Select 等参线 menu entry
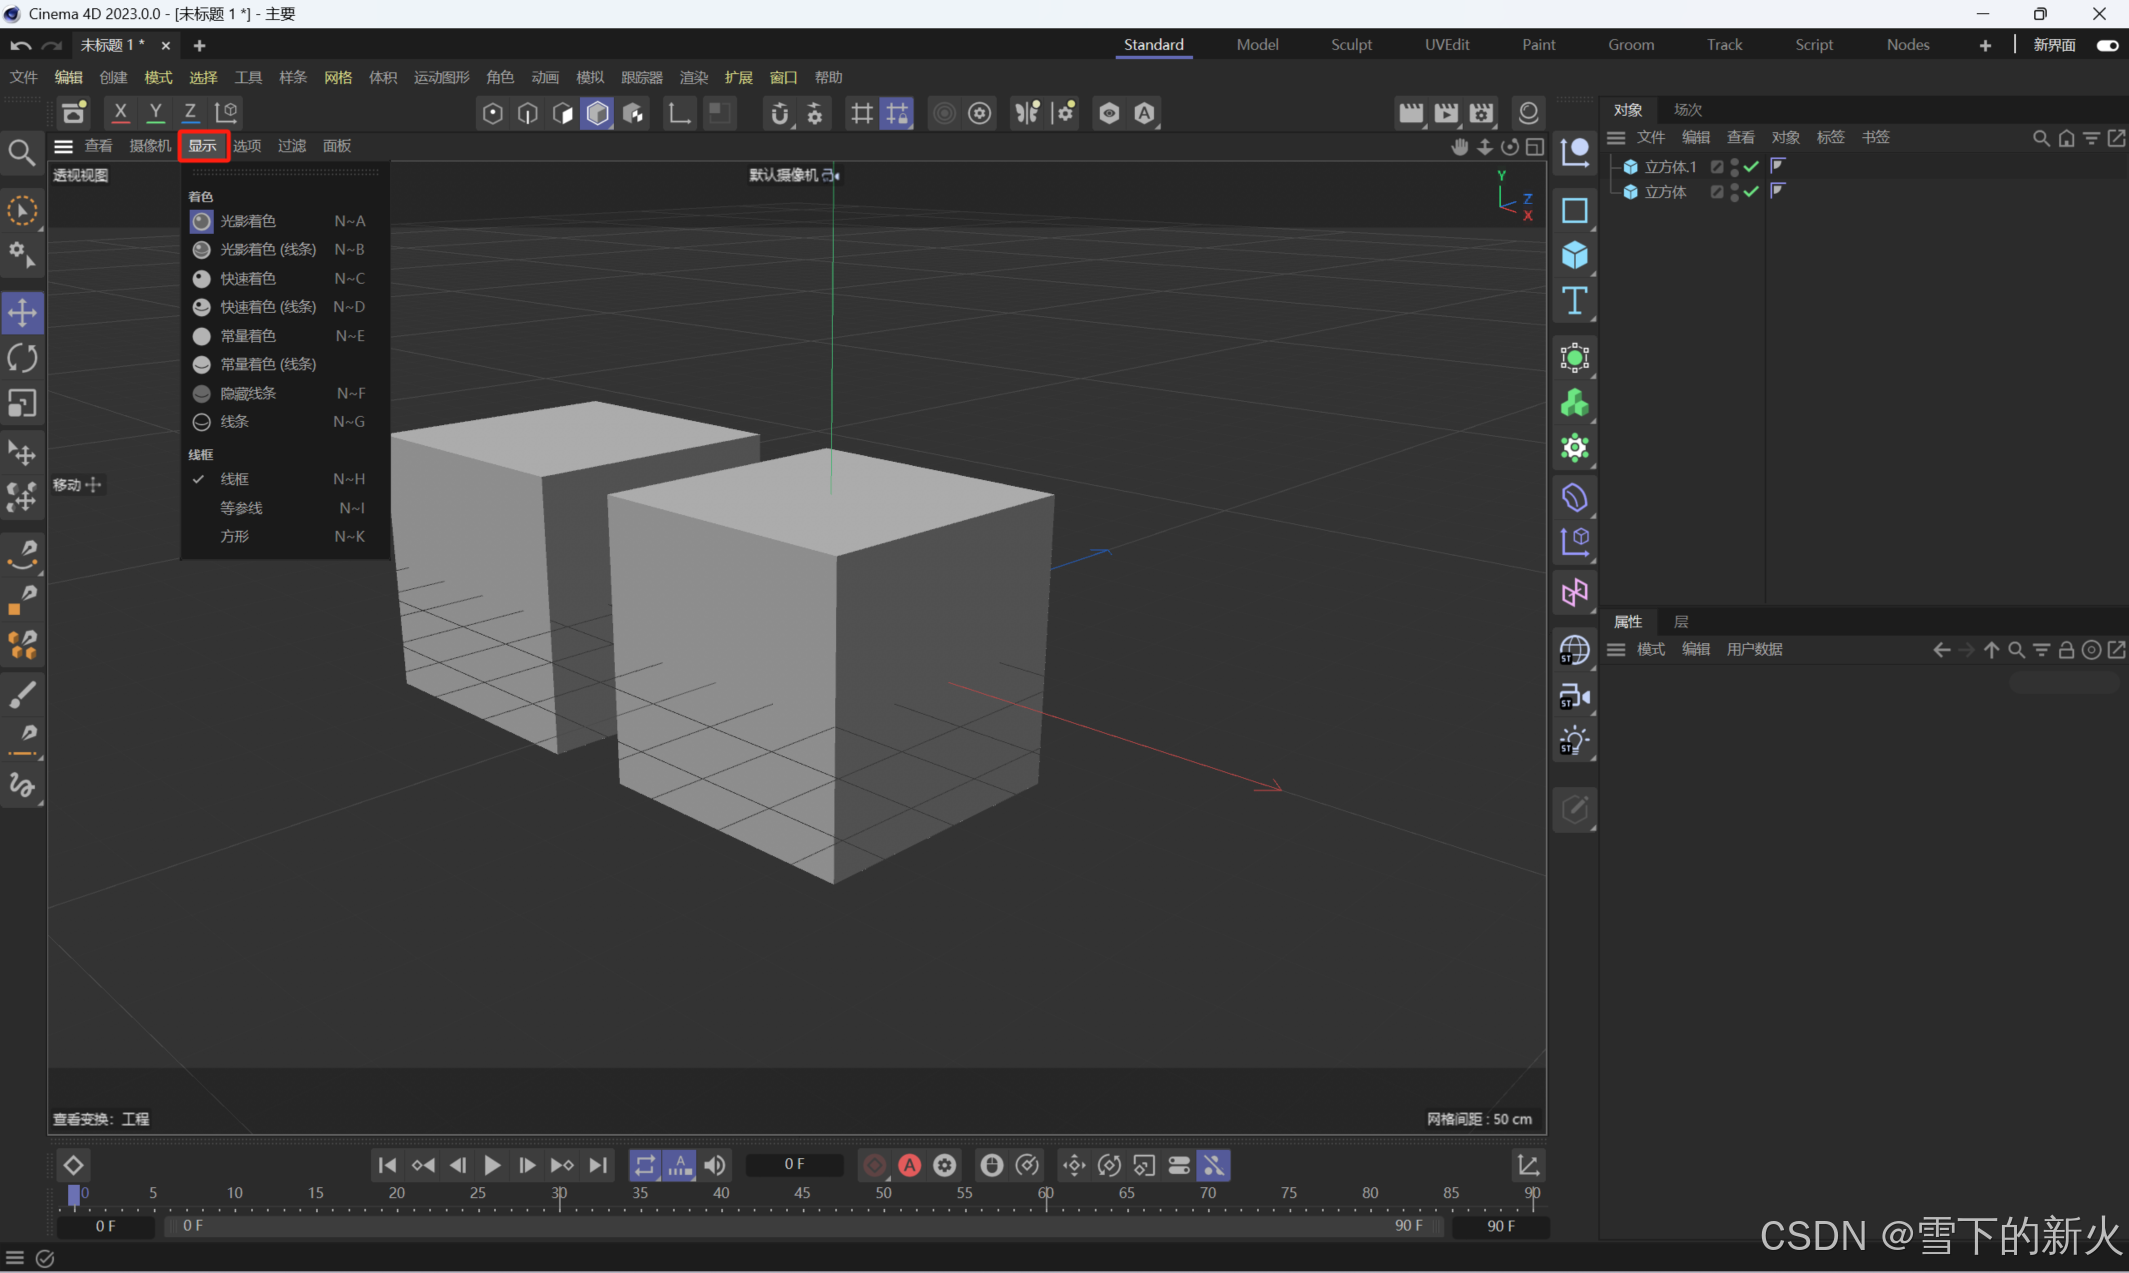The image size is (2129, 1273). (x=242, y=508)
